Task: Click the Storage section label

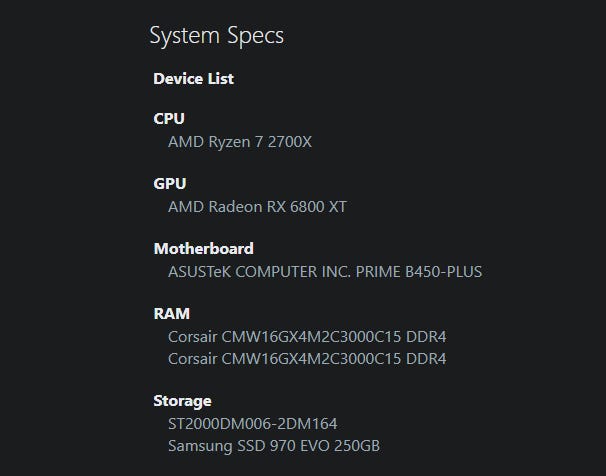Action: point(182,401)
